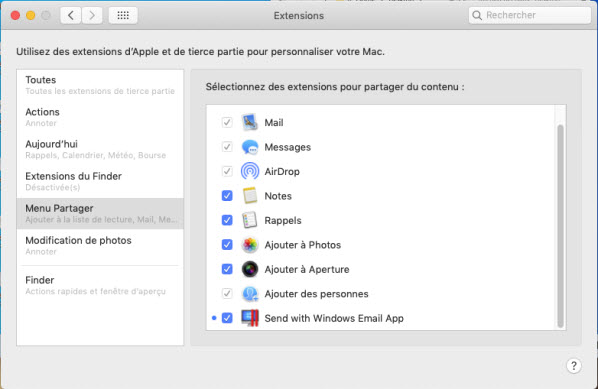Click the Ajouter des personnes icon

250,294
